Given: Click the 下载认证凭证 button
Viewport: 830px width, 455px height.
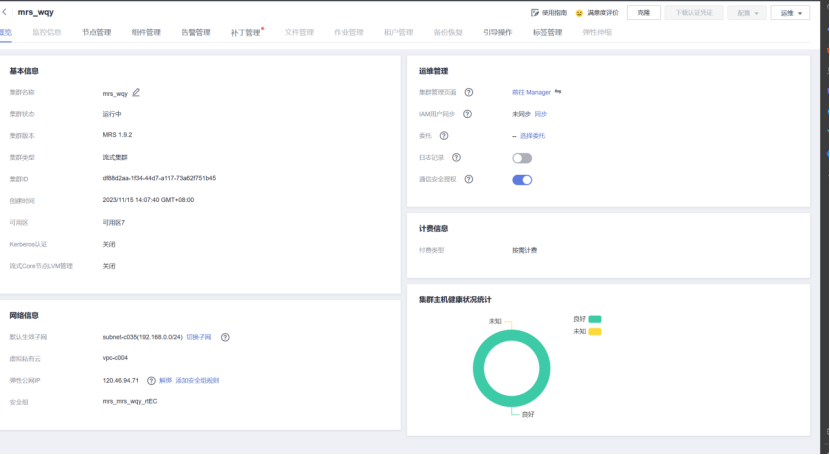Looking at the screenshot, I should [x=694, y=13].
